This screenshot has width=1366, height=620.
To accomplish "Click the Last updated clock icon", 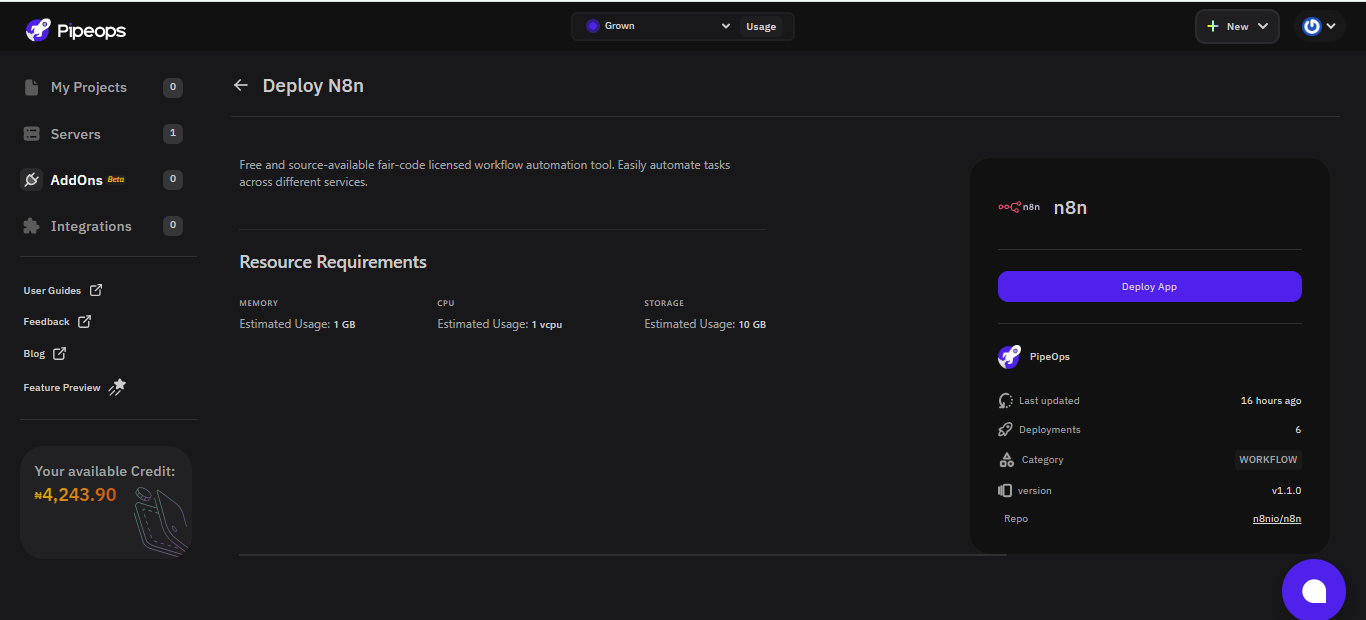I will point(1006,401).
